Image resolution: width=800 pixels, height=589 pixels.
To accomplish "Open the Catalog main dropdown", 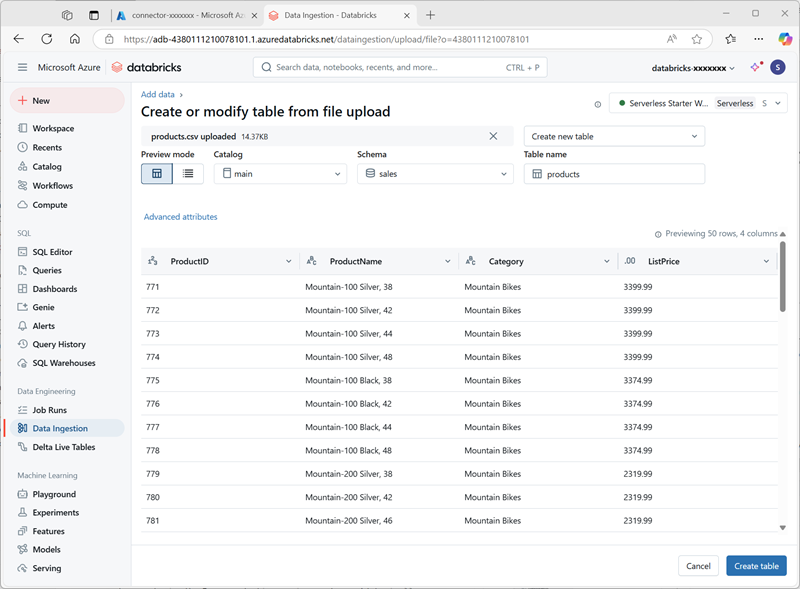I will coord(280,174).
